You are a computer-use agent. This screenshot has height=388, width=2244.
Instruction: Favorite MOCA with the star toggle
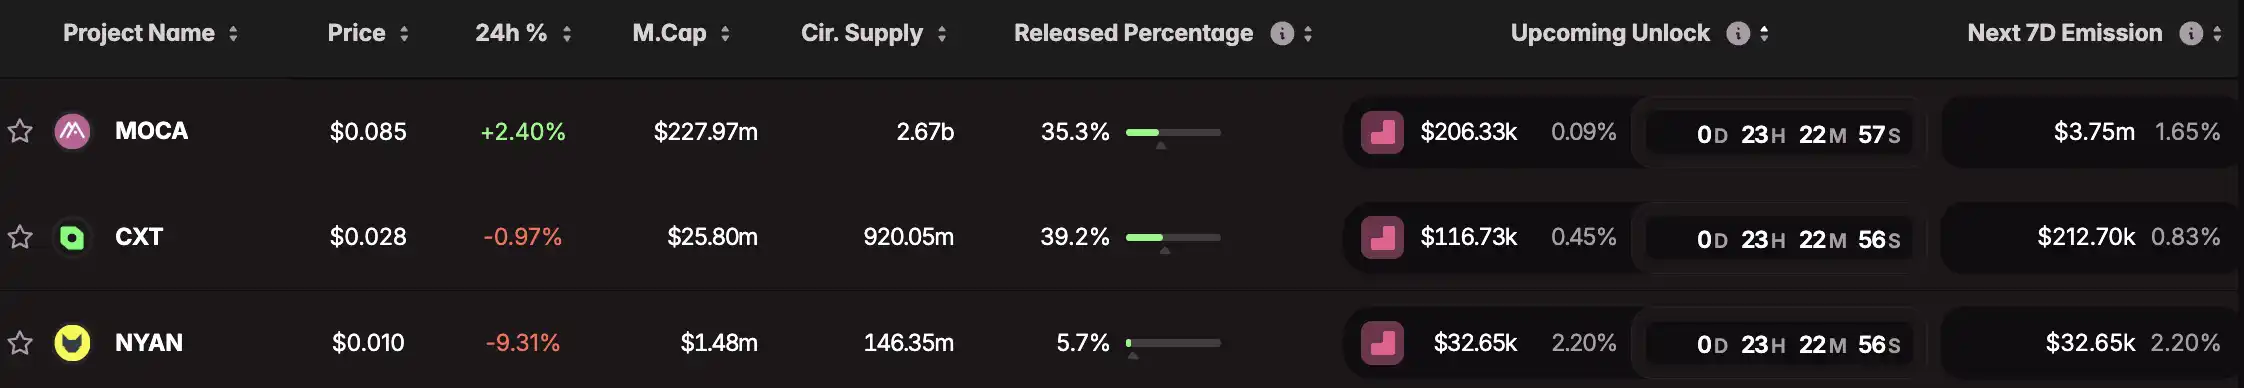coord(20,131)
